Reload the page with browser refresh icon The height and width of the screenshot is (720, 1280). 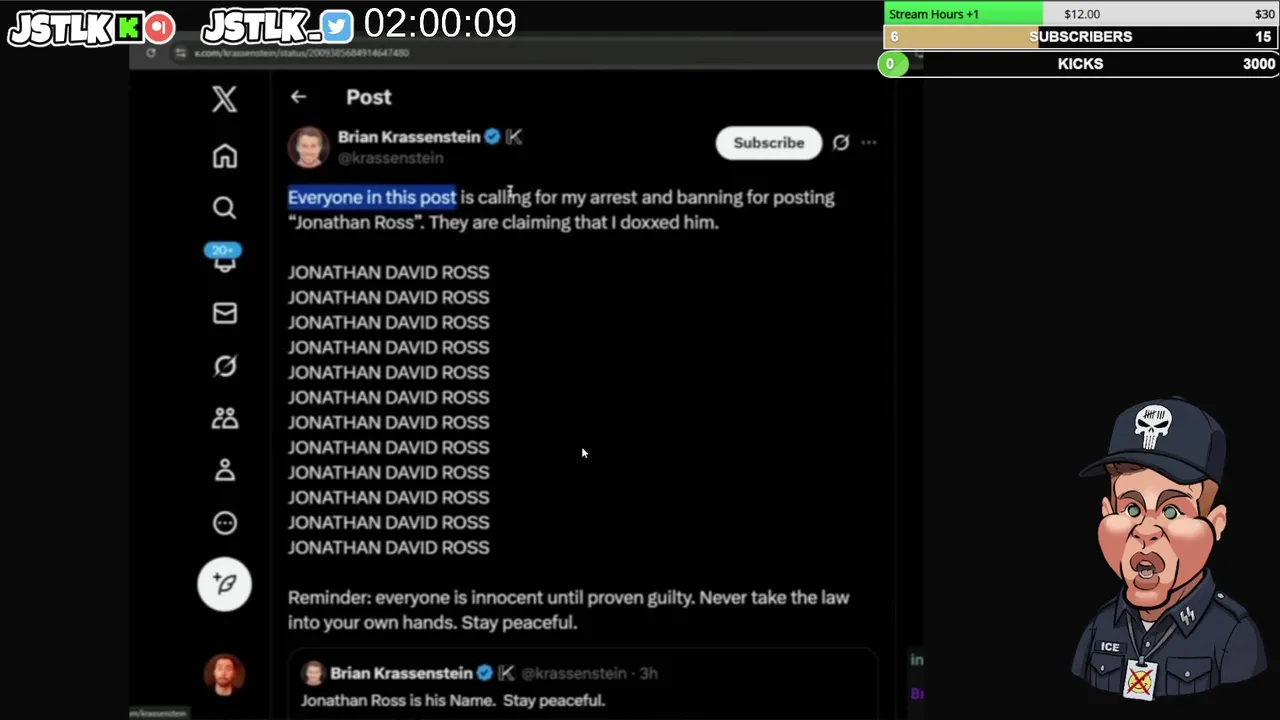(151, 53)
